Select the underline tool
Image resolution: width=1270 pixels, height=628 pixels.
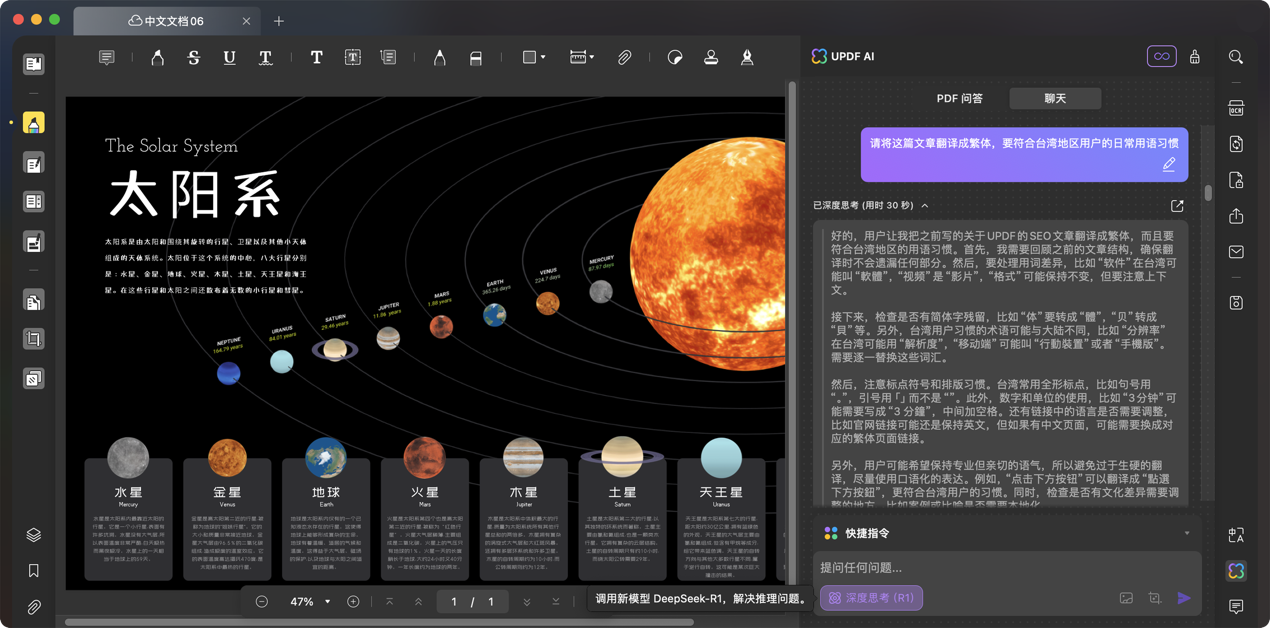pos(229,58)
